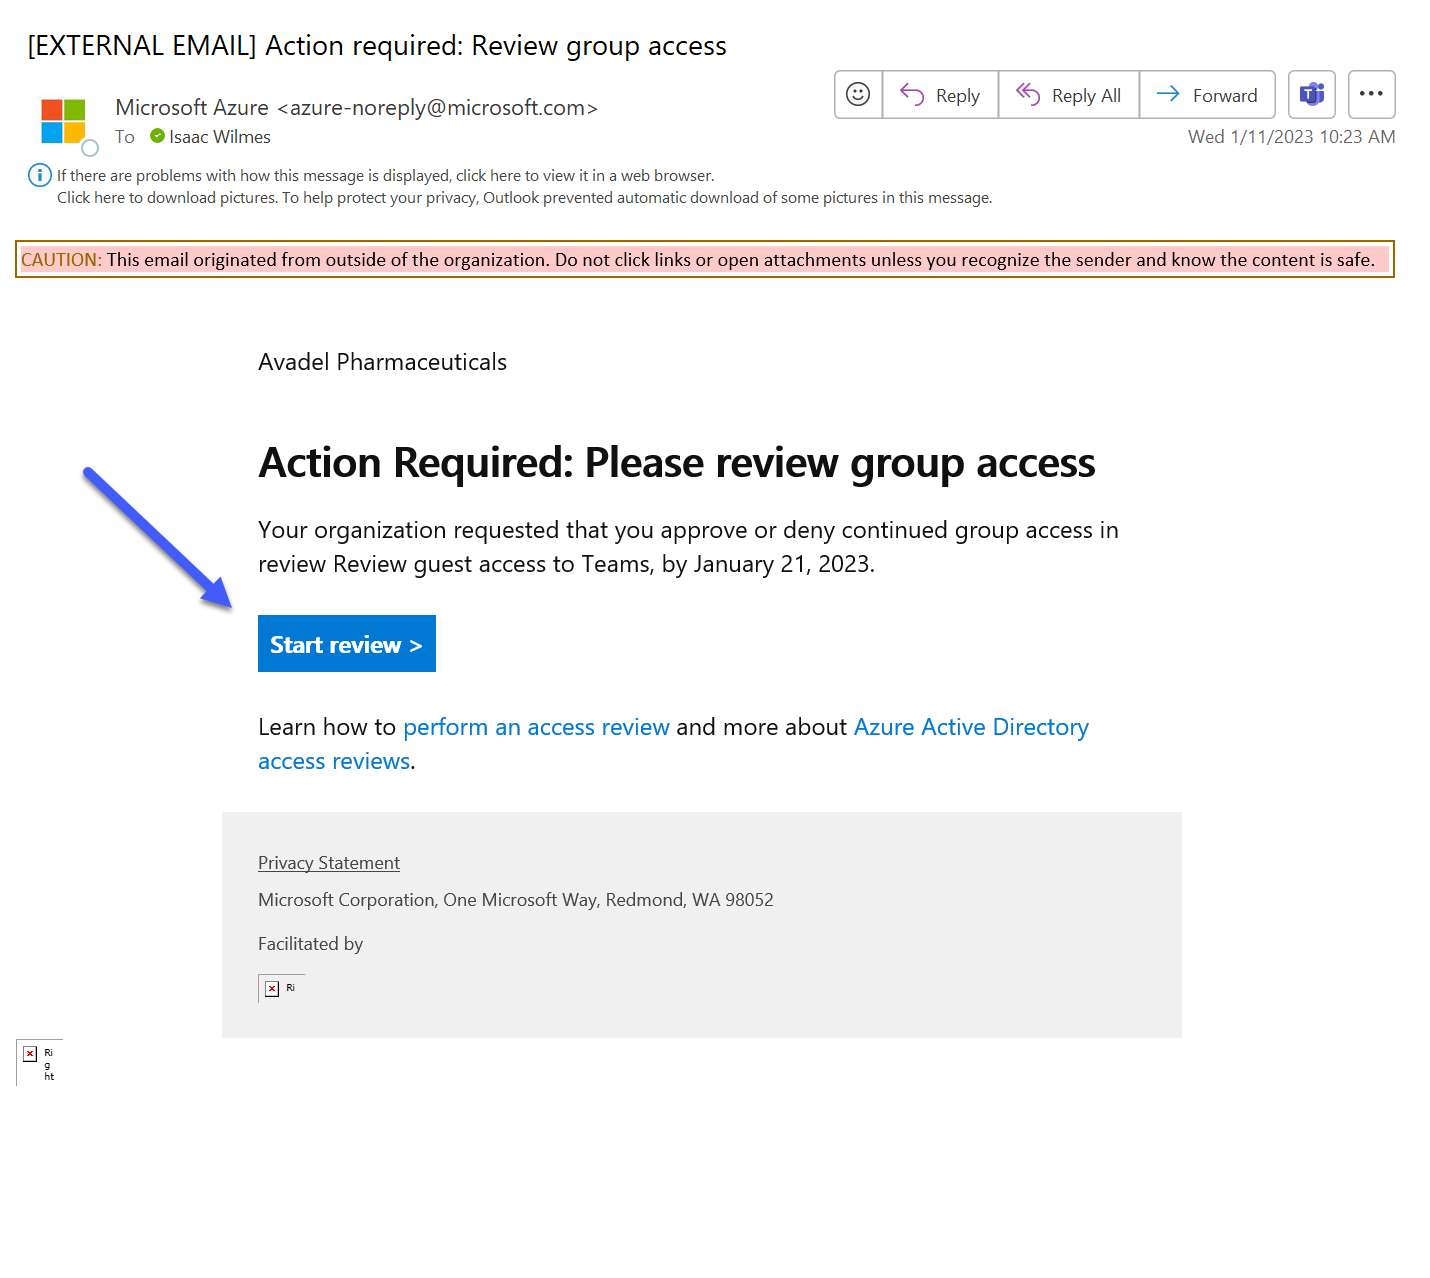Viewport: 1430px width, 1278px height.
Task: Click the Microsoft logo sender avatar
Action: [63, 121]
